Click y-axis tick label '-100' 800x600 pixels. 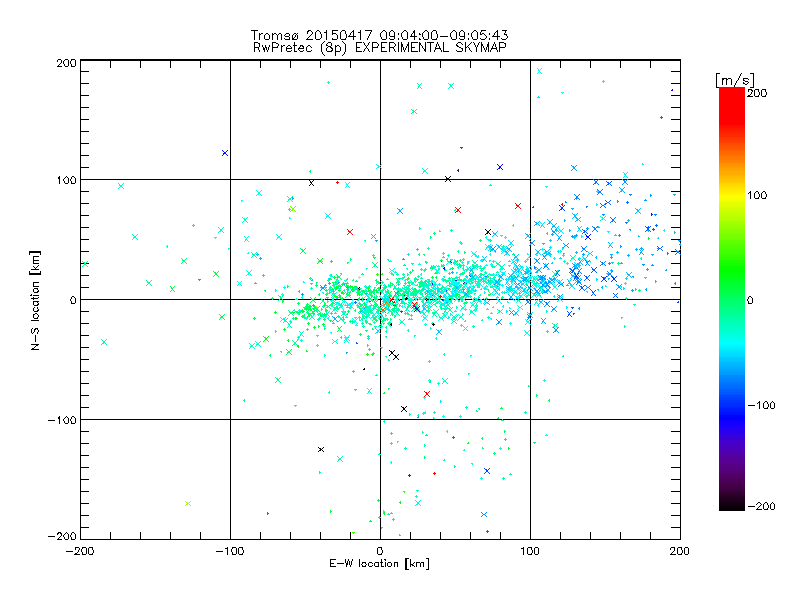[62, 420]
